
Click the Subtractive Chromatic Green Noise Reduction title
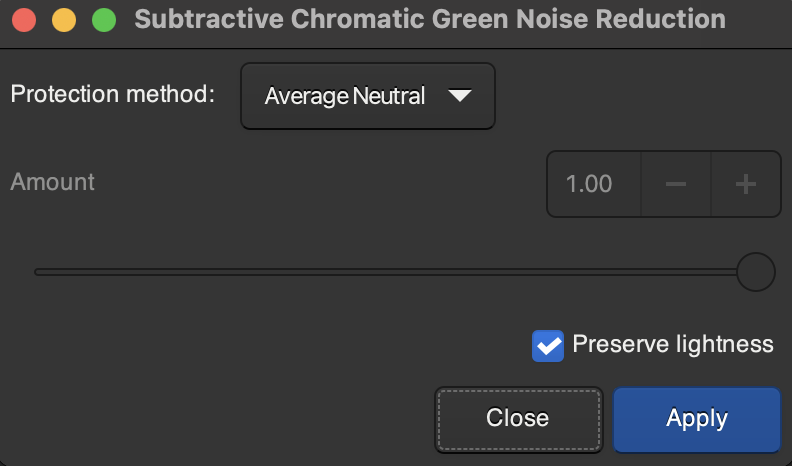click(x=430, y=20)
